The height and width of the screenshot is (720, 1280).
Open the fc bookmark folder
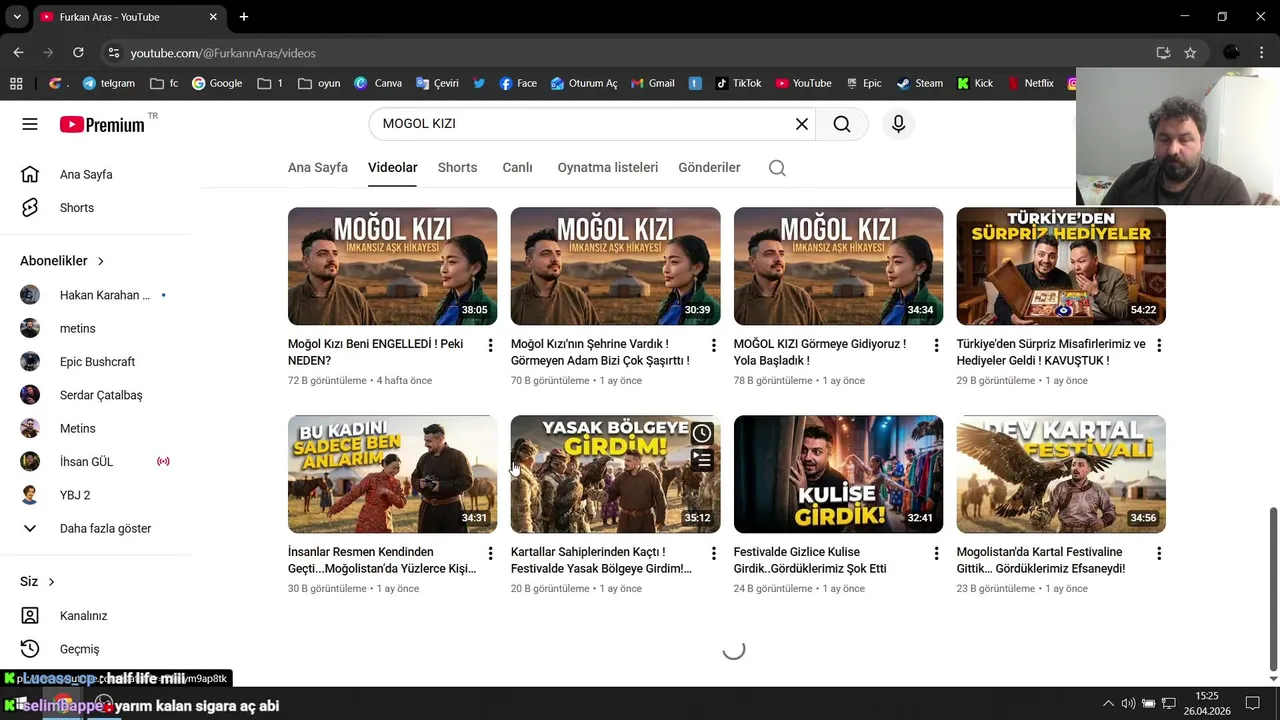coord(164,83)
